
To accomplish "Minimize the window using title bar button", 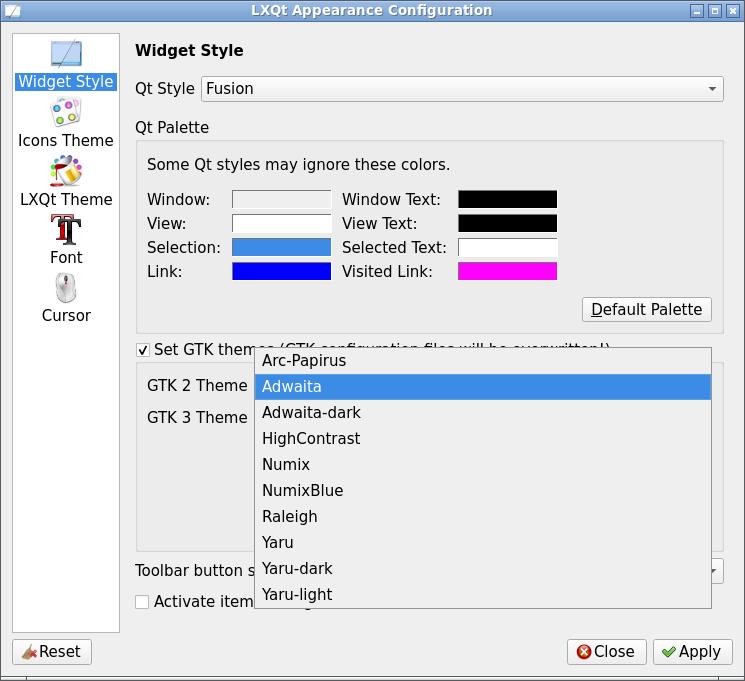I will [x=697, y=11].
